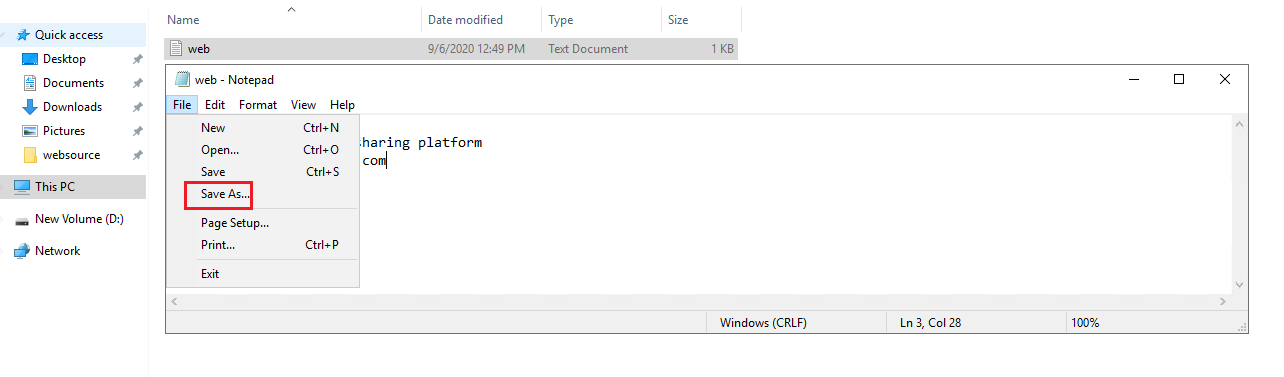Viewport: 1284px width, 377px height.
Task: Open the Format menu in Notepad
Action: (x=258, y=105)
